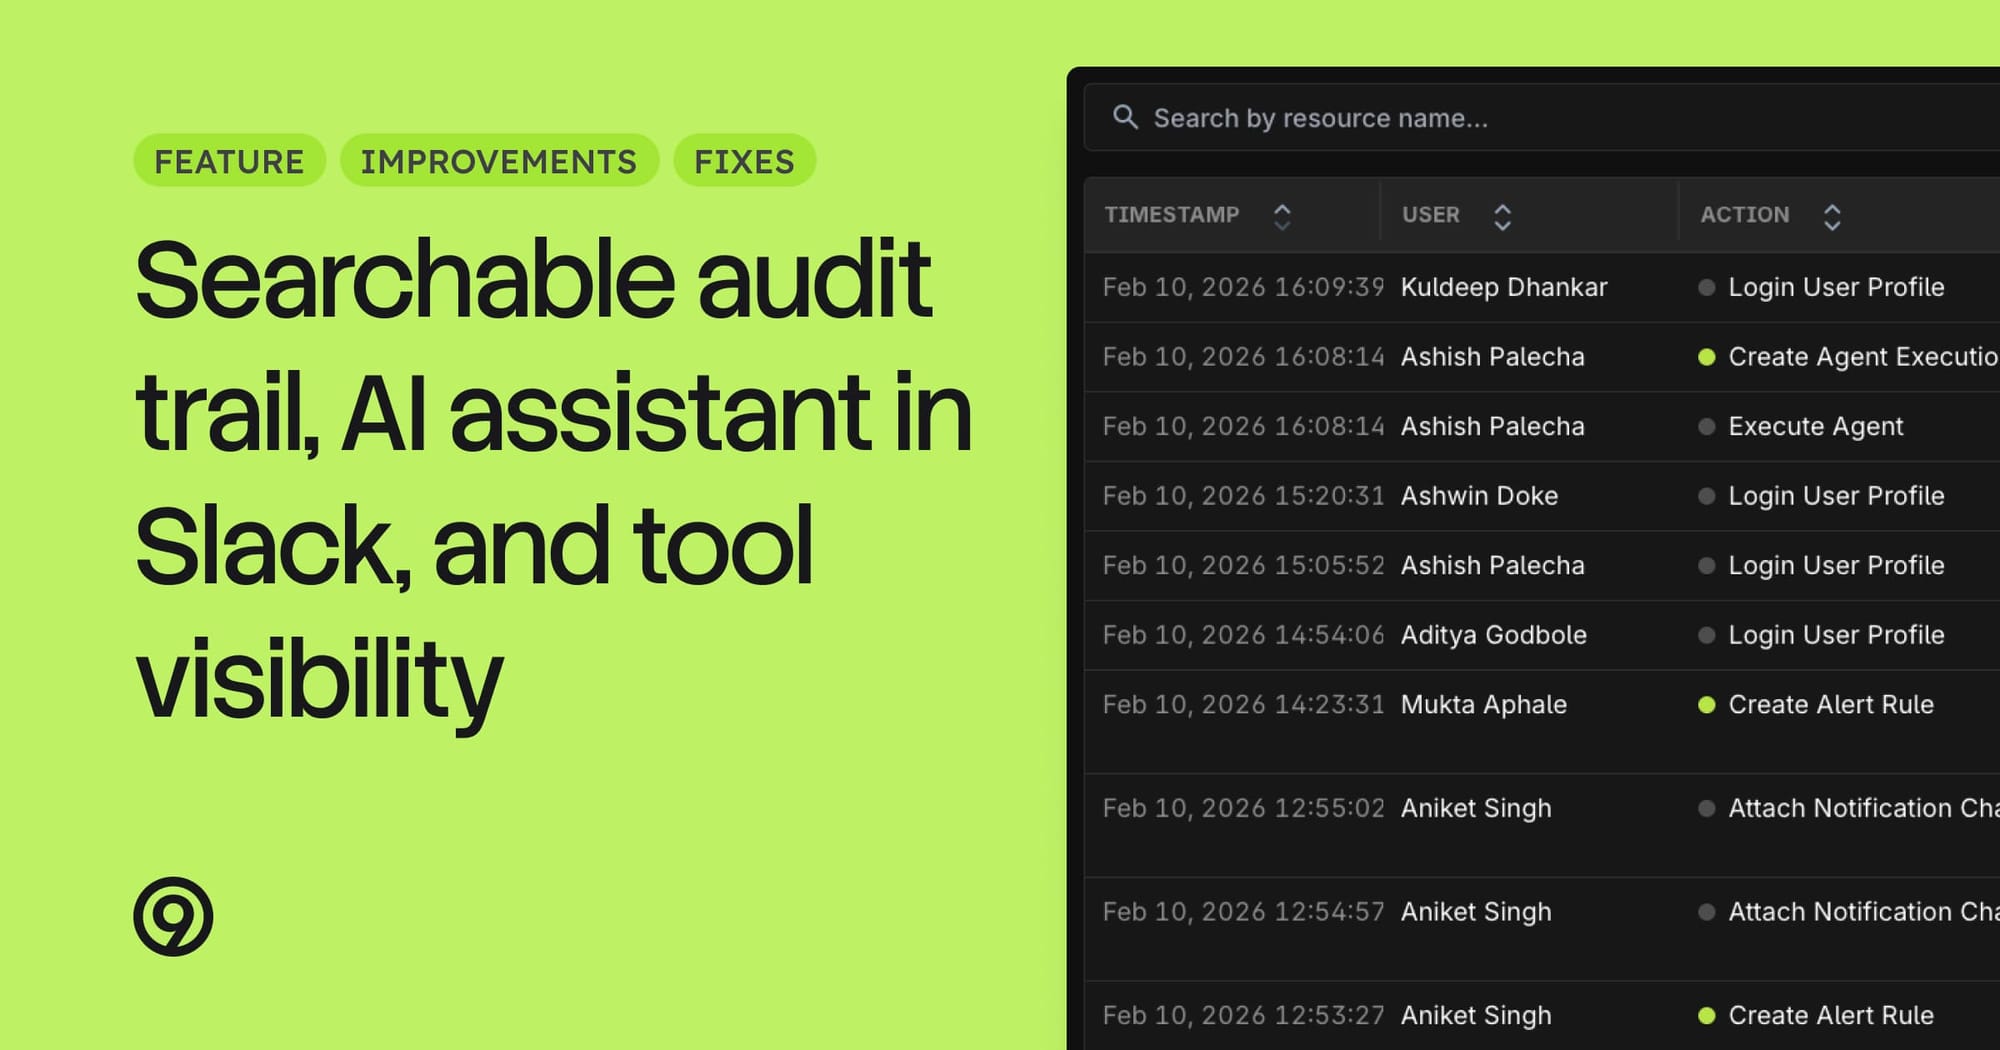2000x1050 pixels.
Task: Click Login User Profile in Aditya Godbole's row
Action: [1836, 634]
